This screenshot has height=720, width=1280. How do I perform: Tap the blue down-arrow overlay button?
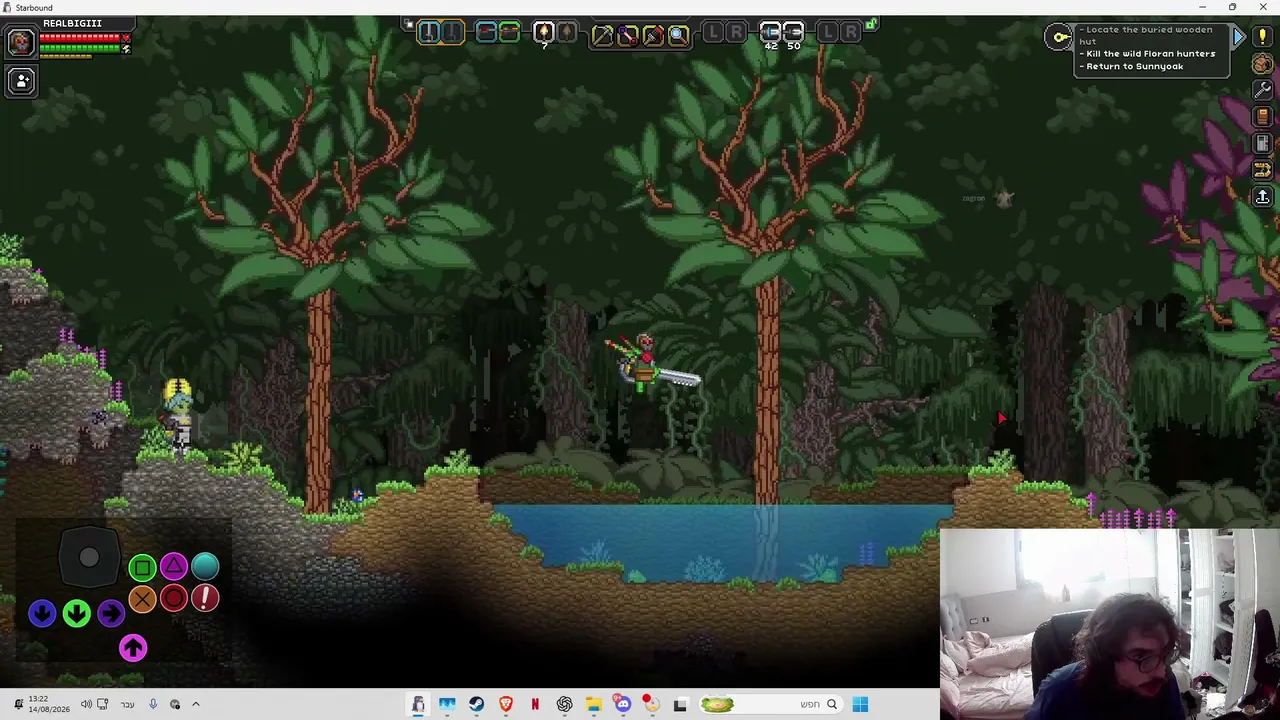[42, 613]
